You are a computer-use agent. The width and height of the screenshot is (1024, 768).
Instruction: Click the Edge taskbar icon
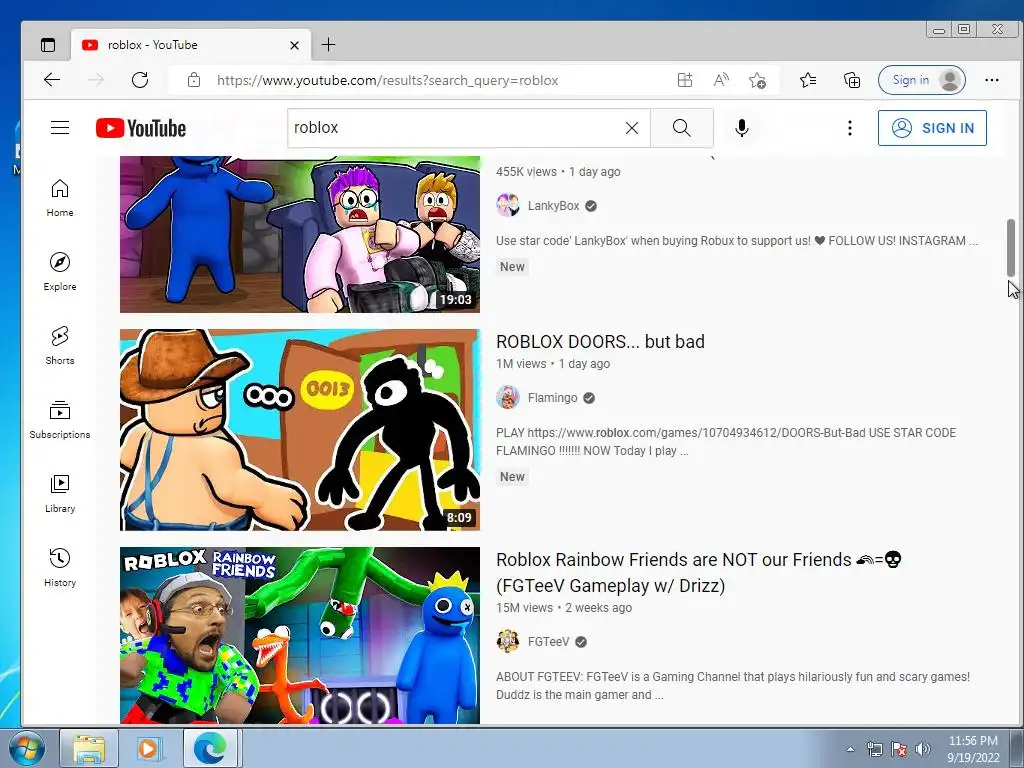coord(211,748)
